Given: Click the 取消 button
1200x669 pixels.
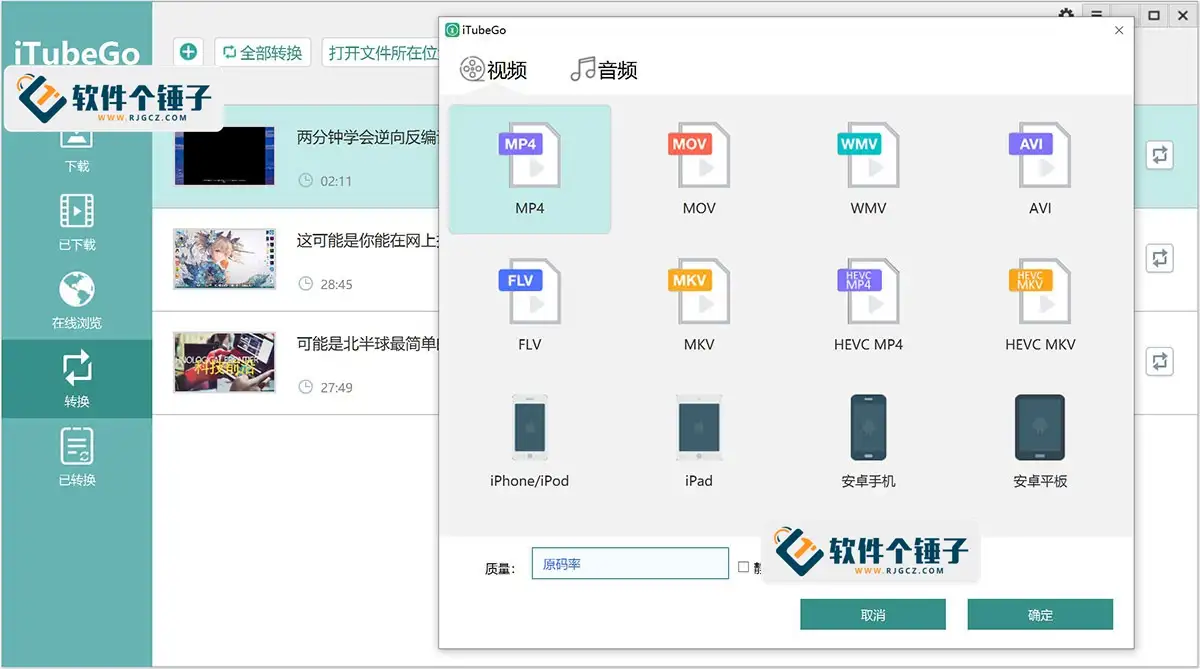Looking at the screenshot, I should [x=873, y=615].
